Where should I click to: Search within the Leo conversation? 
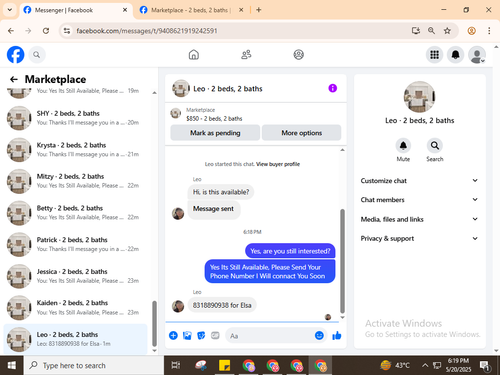coord(435,146)
